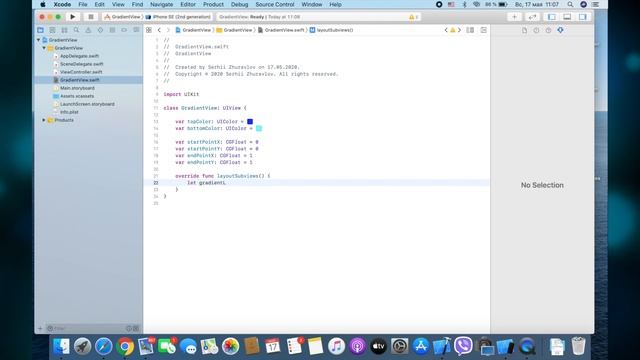
Task: Open the GradientView folder breadcrumb
Action: [x=234, y=30]
